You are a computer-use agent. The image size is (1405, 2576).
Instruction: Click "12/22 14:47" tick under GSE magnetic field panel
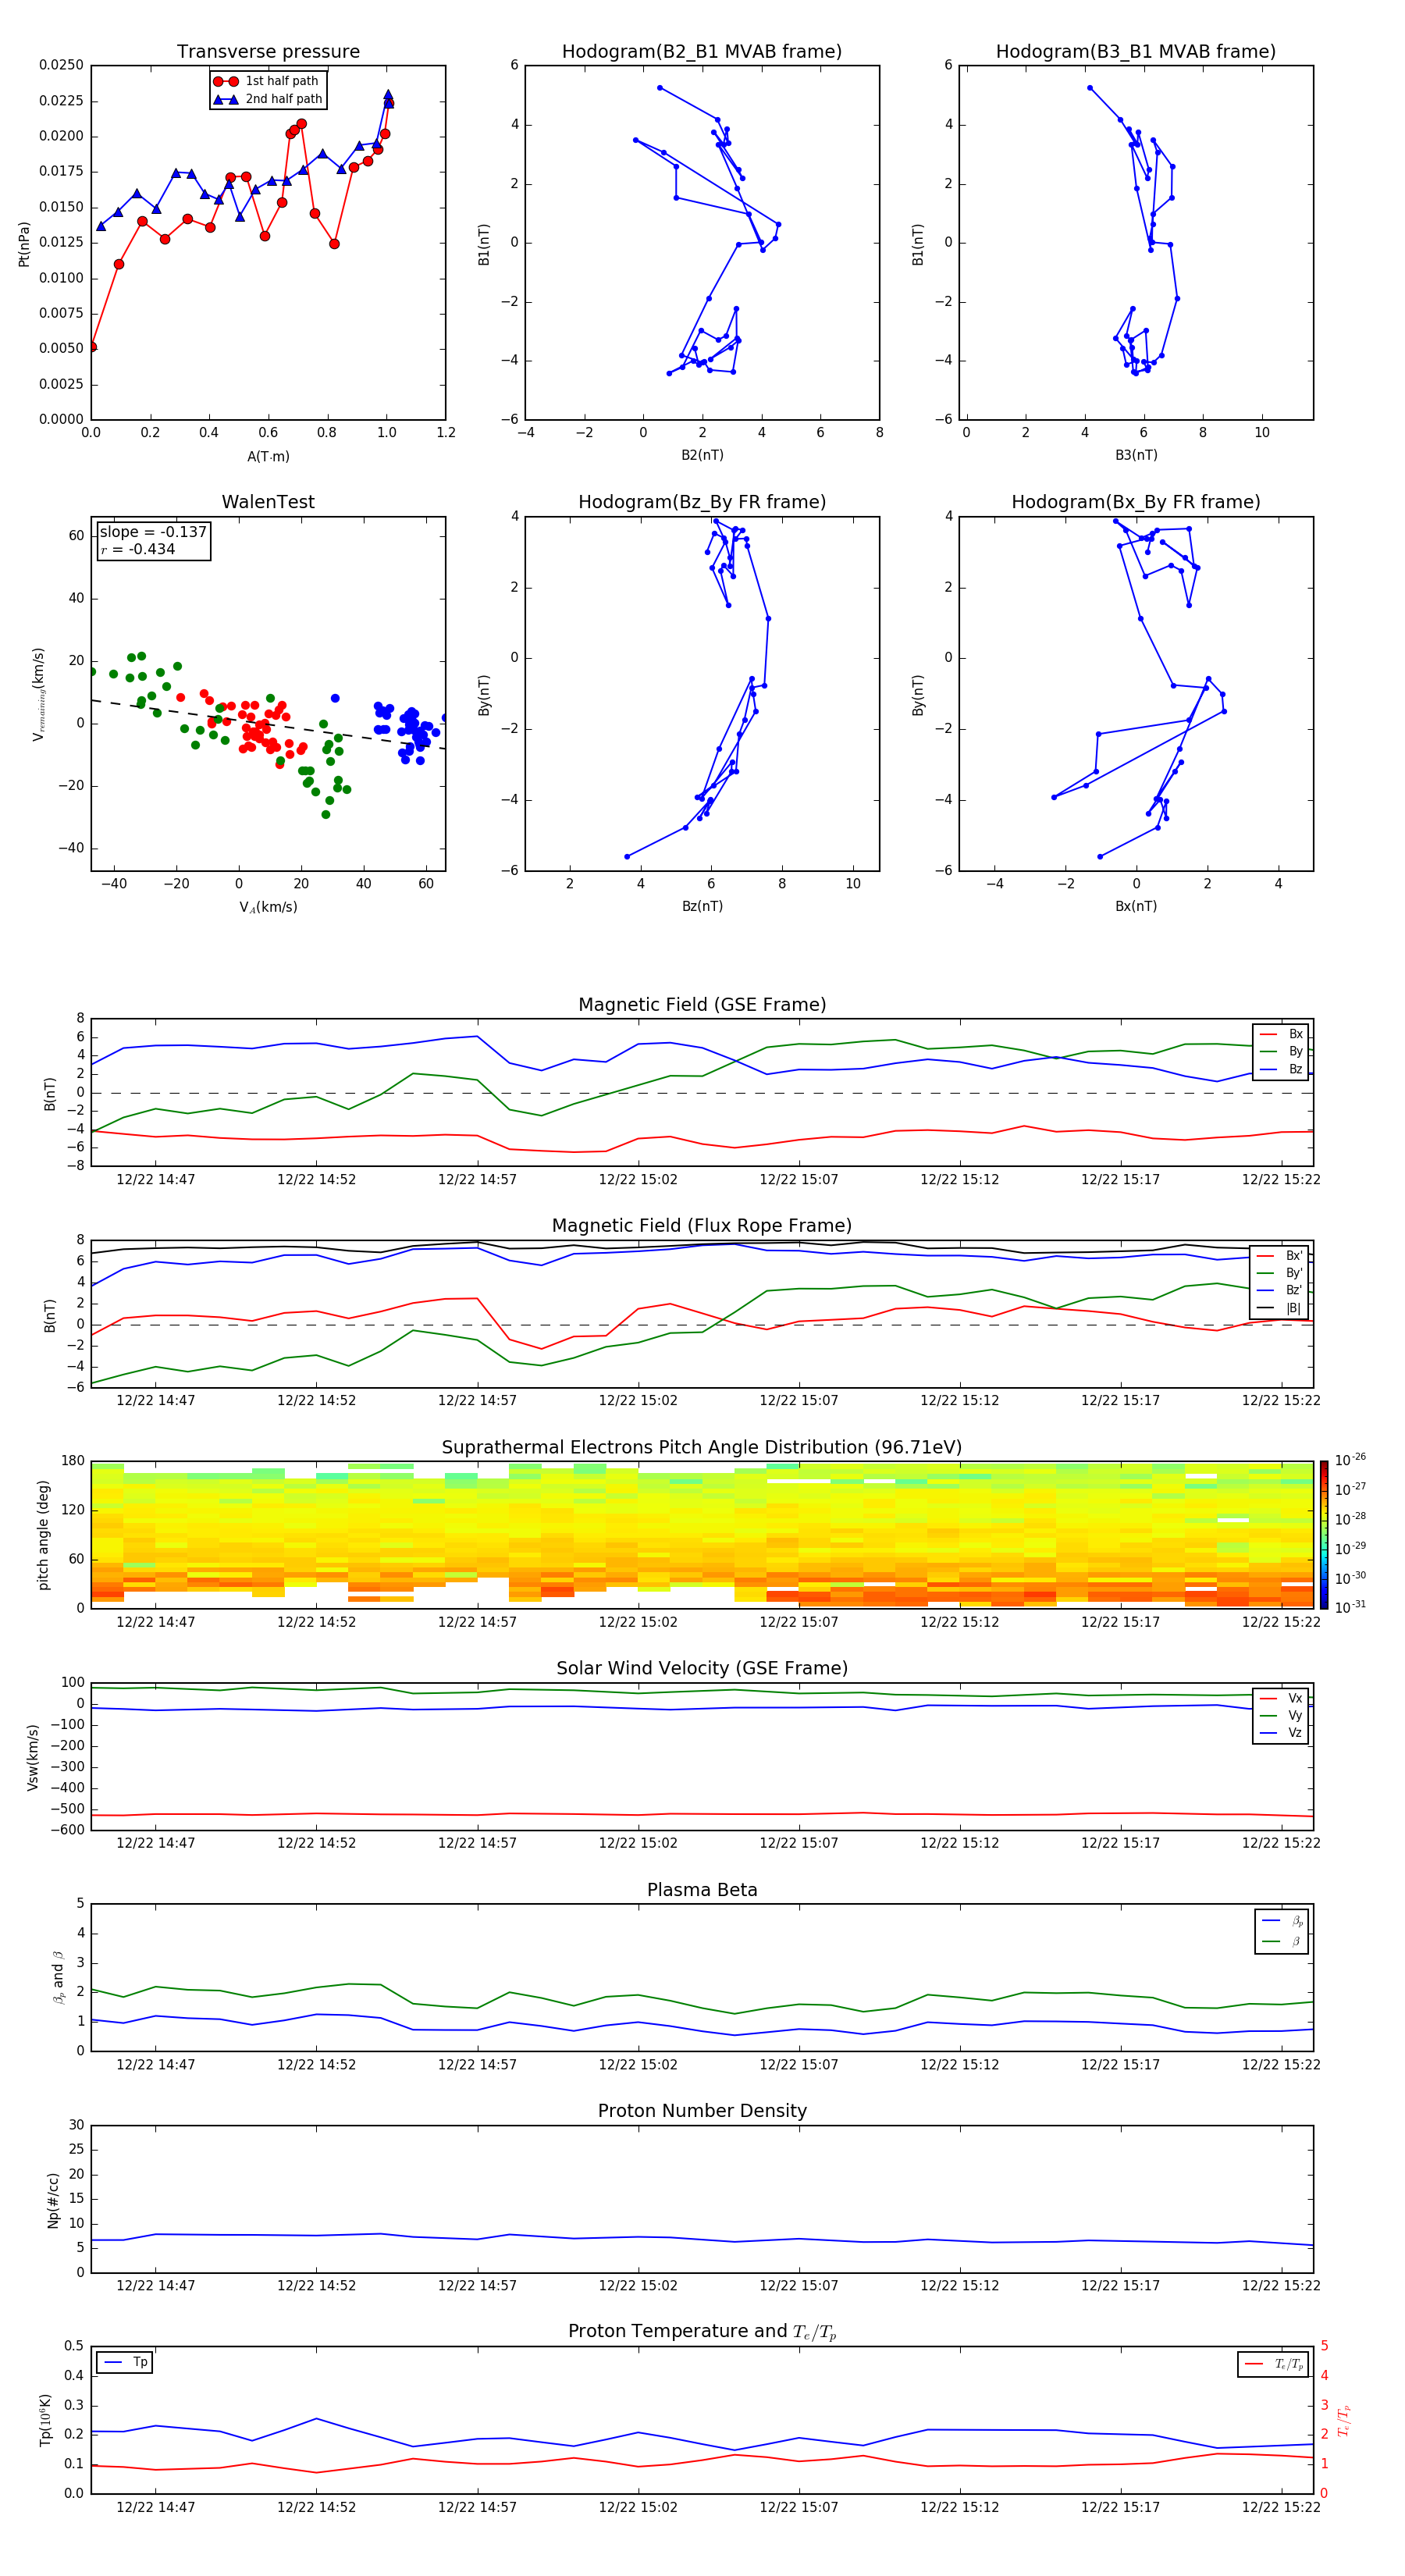[x=156, y=1180]
